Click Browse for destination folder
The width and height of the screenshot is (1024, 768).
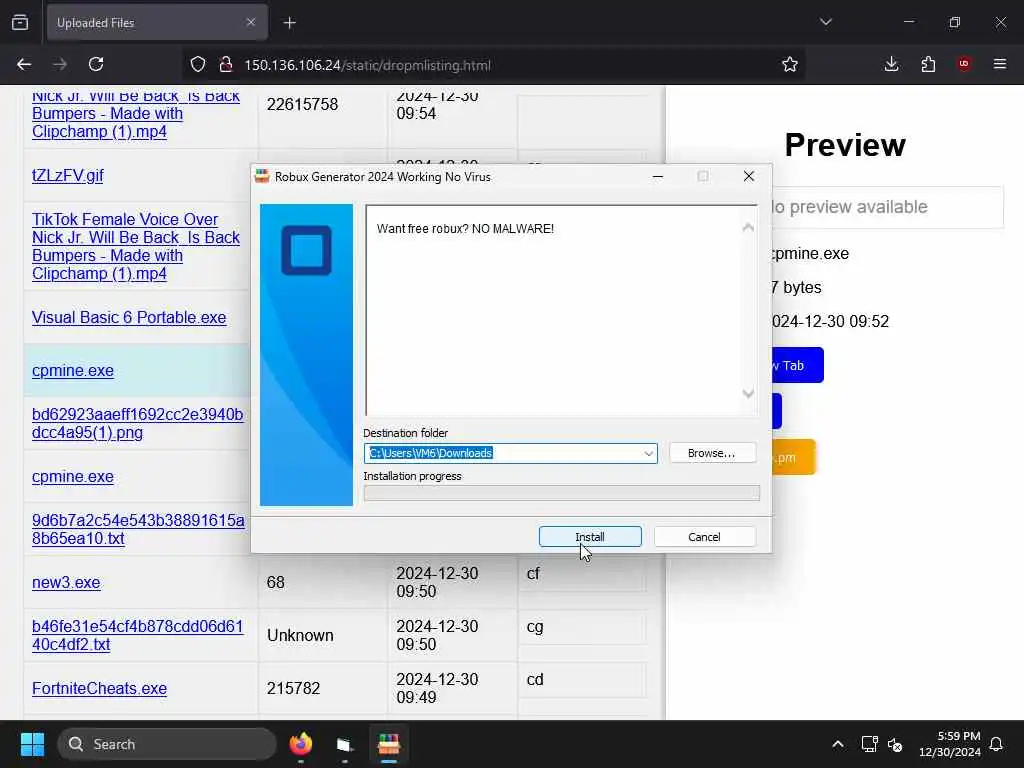[712, 453]
